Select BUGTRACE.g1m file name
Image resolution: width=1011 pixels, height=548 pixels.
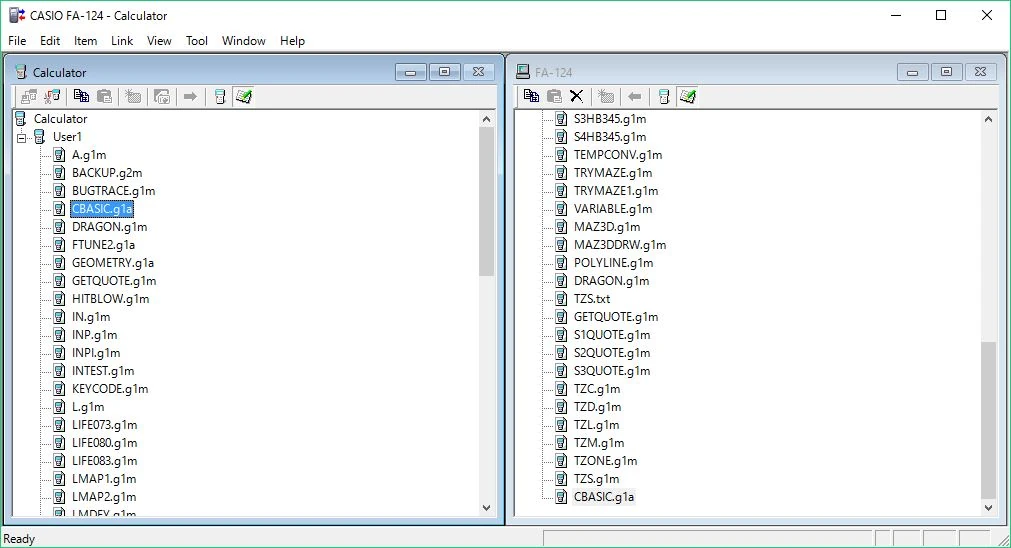(x=113, y=191)
